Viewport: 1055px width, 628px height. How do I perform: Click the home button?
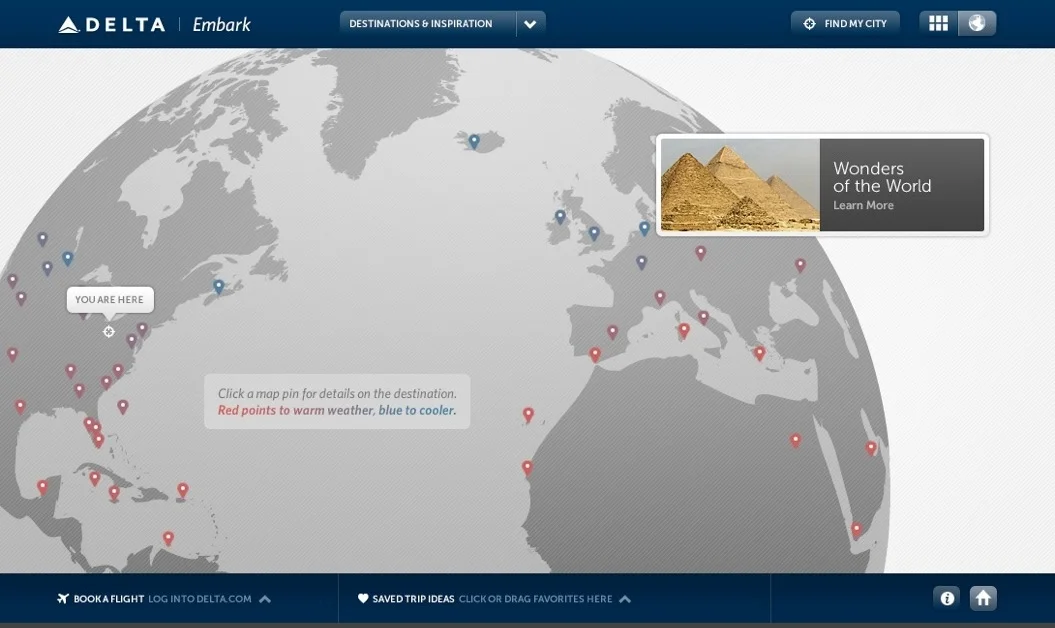click(x=983, y=598)
